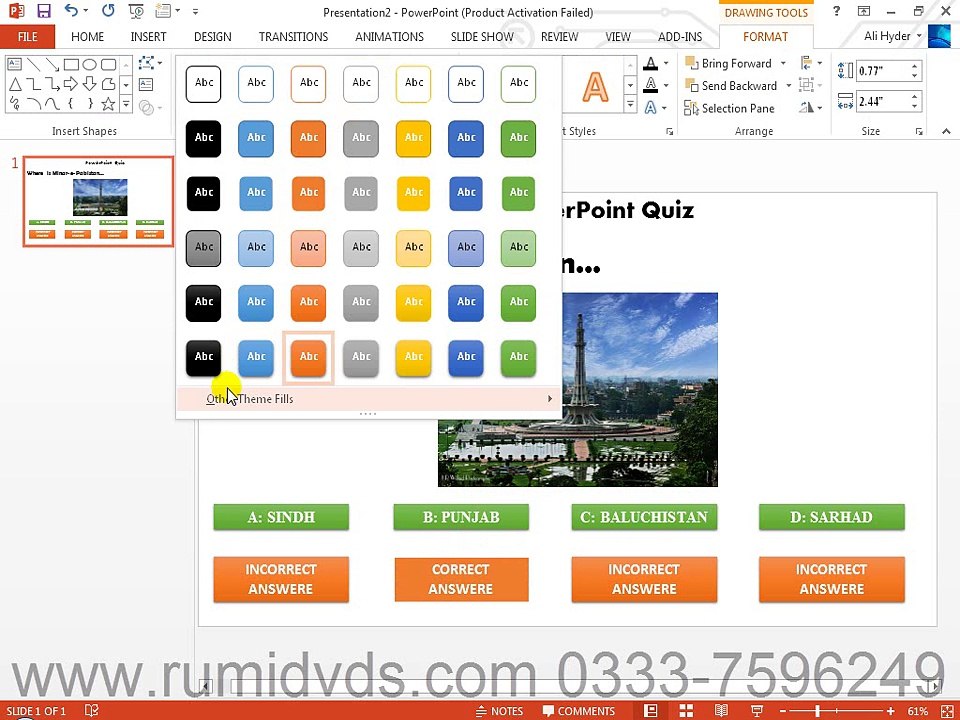Pick the Right Arrow shape in gallery

(x=71, y=84)
